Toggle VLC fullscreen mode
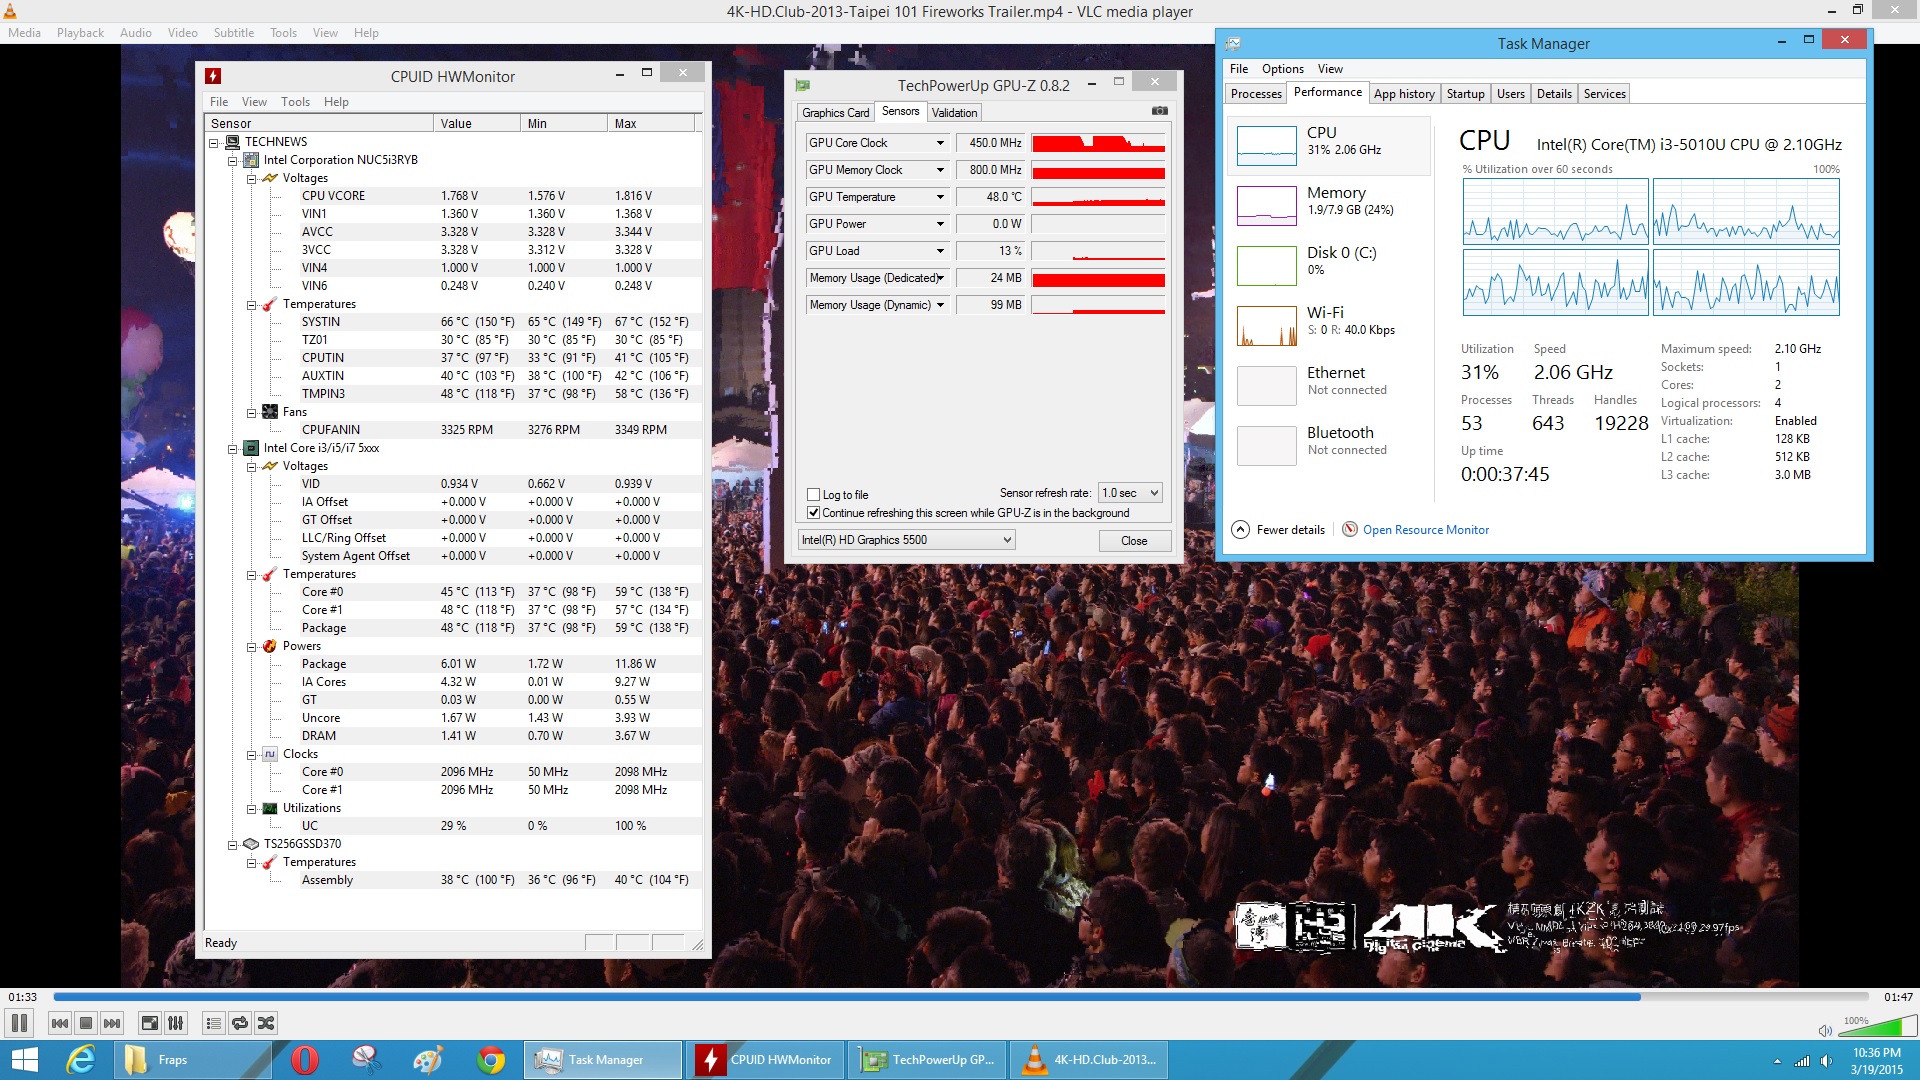This screenshot has height=1080, width=1920. pyautogui.click(x=150, y=1023)
